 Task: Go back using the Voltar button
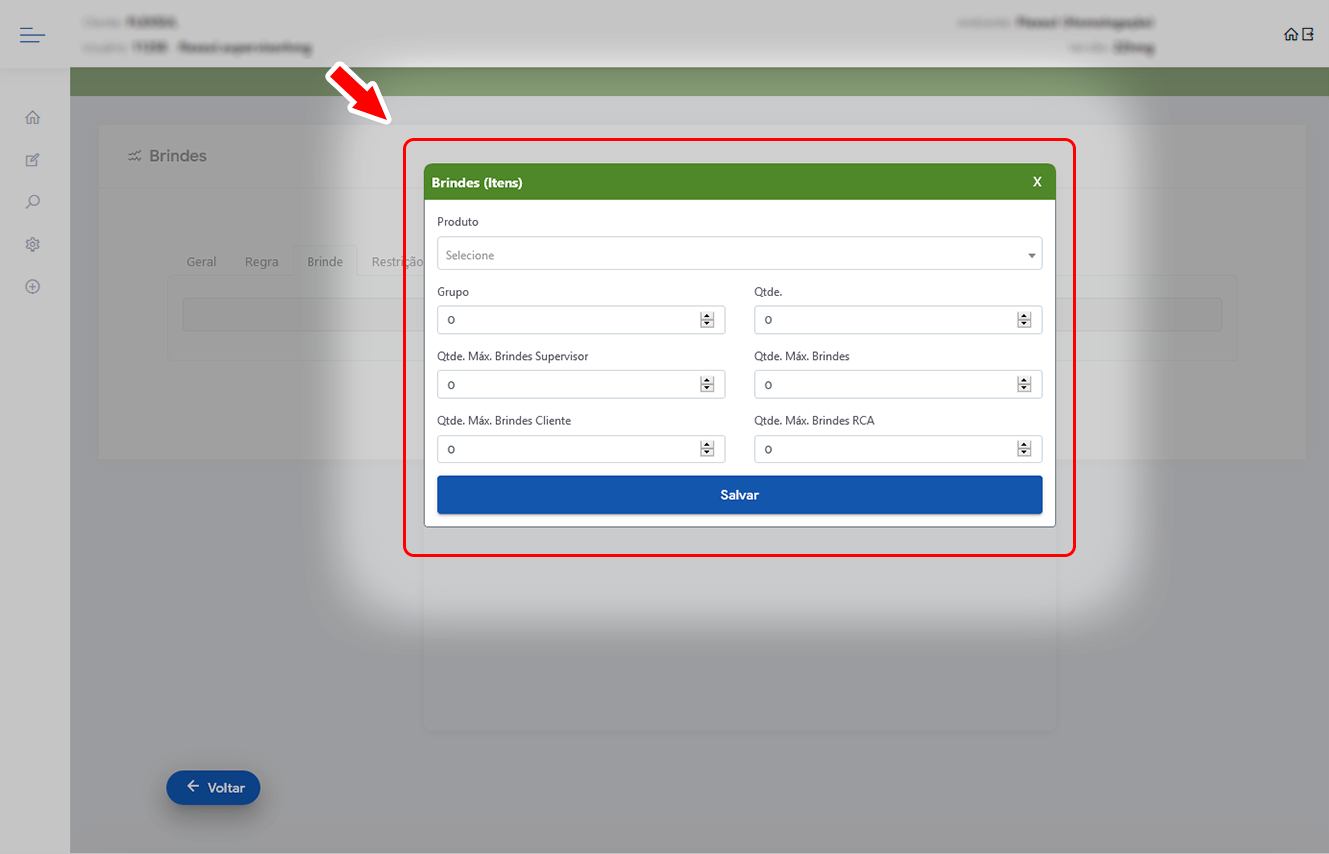tap(213, 788)
